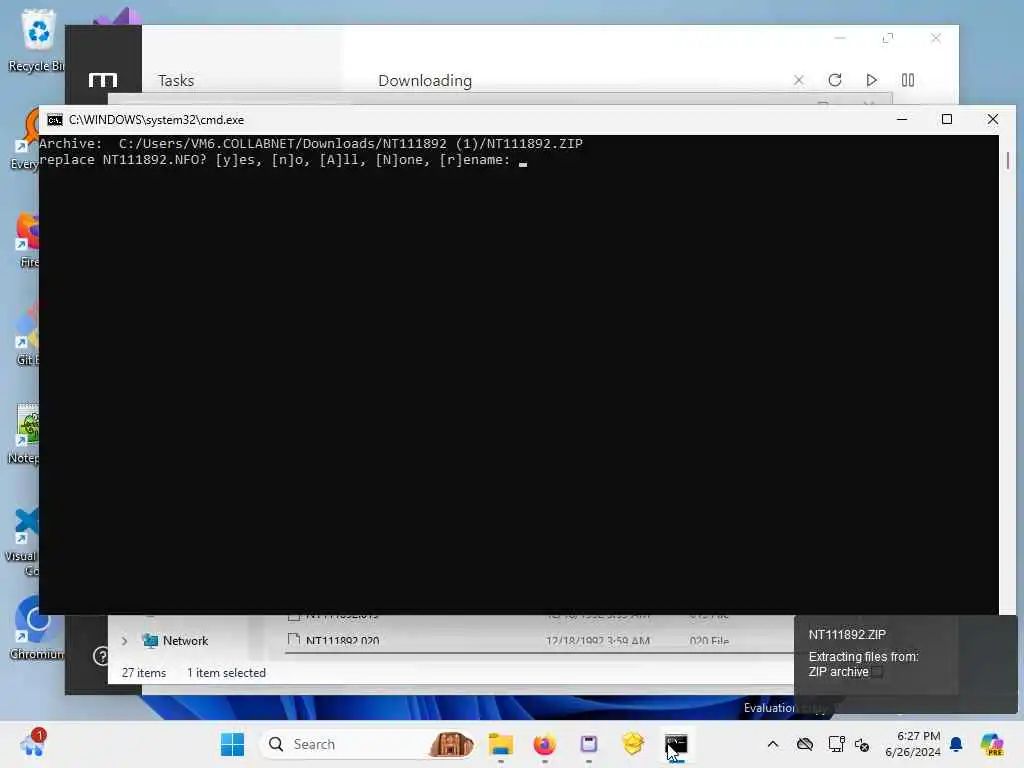1024x768 pixels.
Task: Click the gorilla image beside the Search box
Action: click(x=451, y=744)
